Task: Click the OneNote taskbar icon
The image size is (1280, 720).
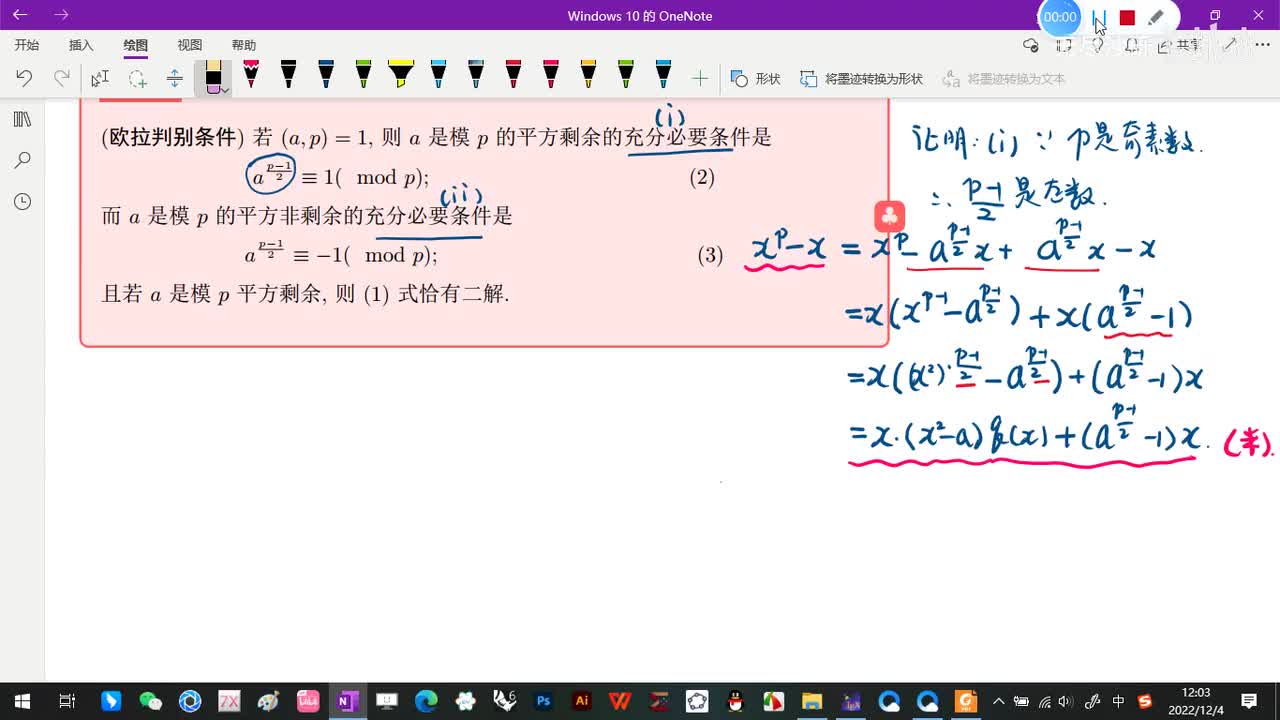Action: tap(347, 701)
